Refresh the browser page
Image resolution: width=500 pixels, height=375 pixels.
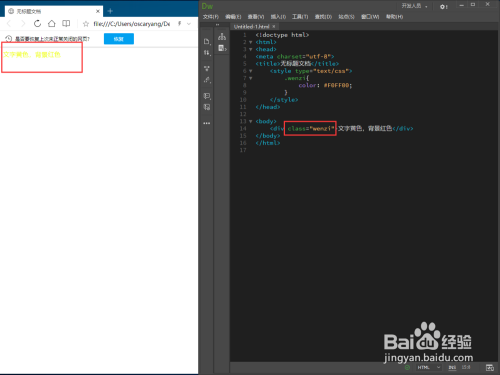[37, 24]
